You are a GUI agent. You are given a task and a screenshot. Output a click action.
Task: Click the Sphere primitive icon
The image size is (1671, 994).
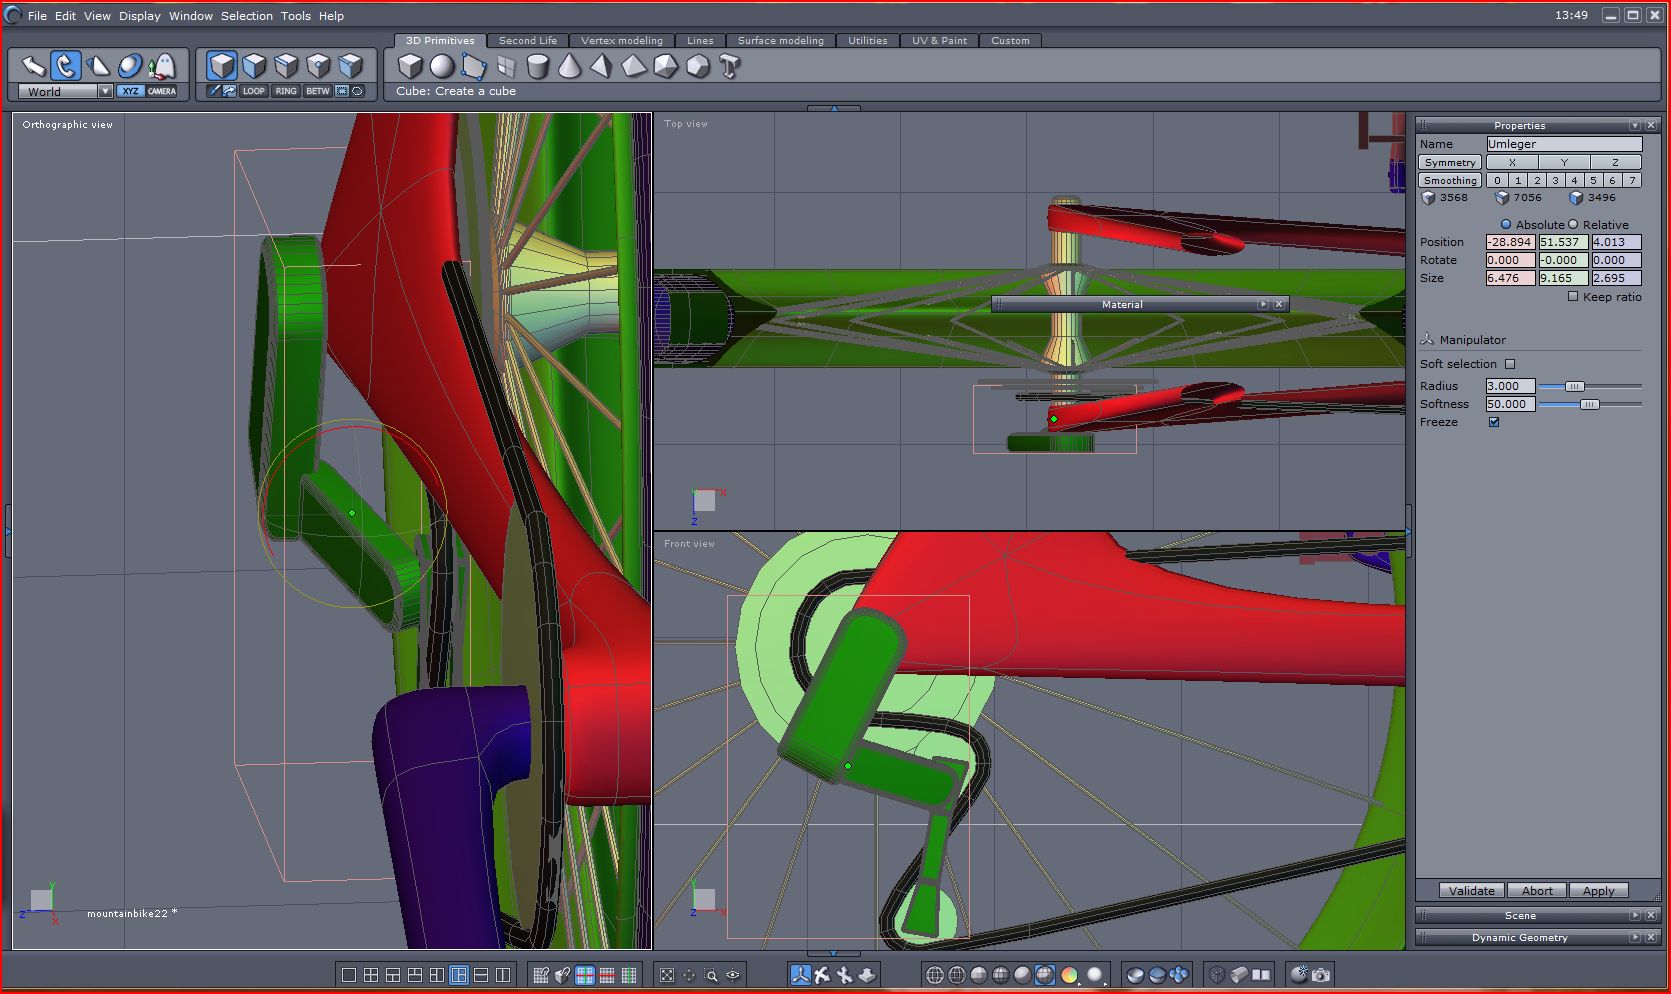(x=442, y=66)
